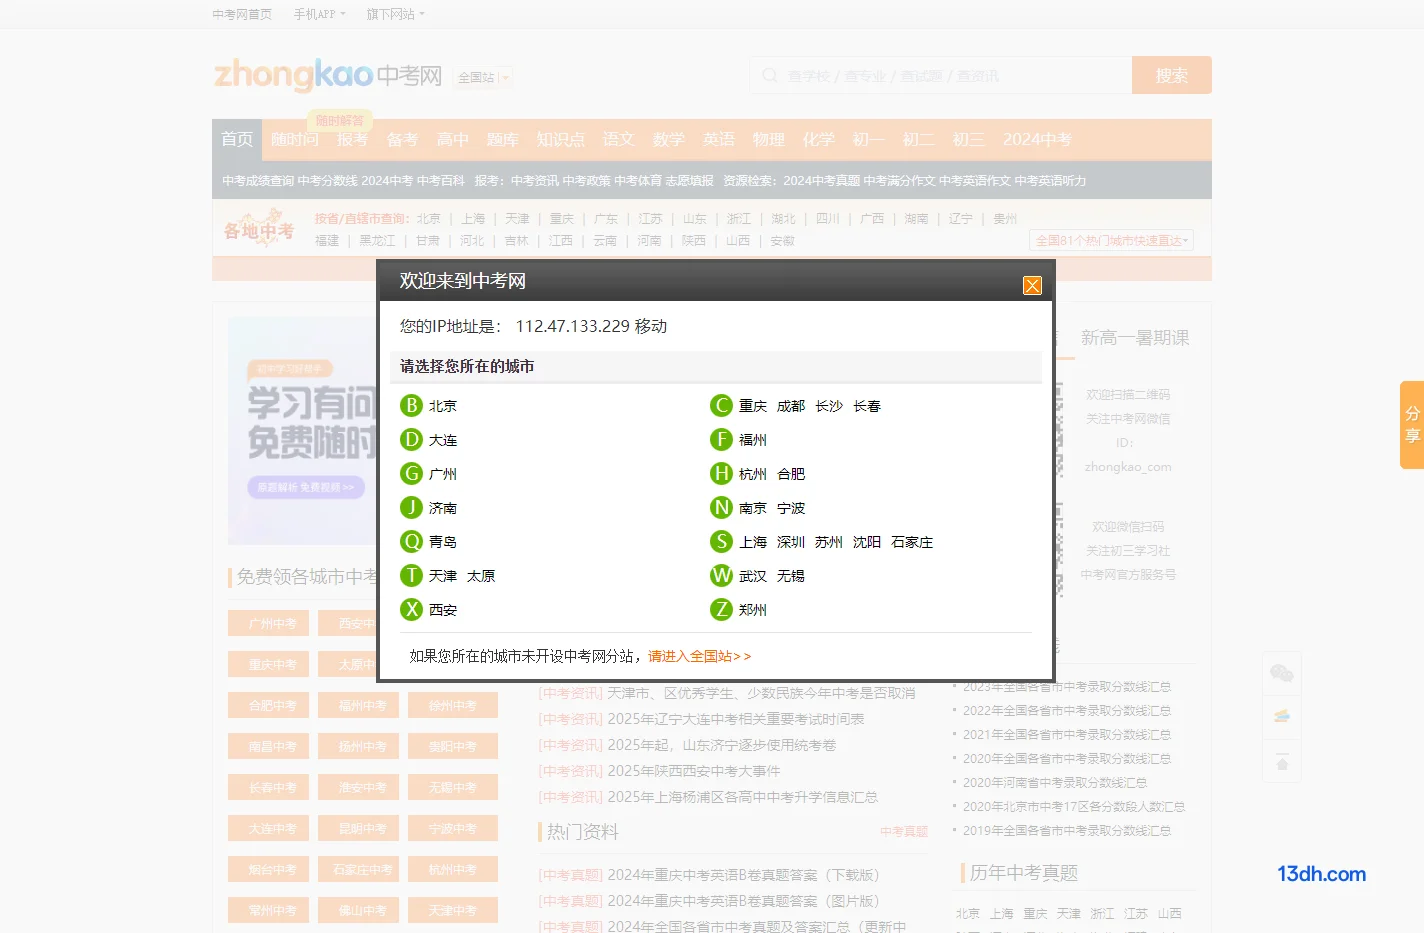Open 全国81个热门城市快速直达 dropdown
Screen dimensions: 1424x933
[x=1111, y=241]
